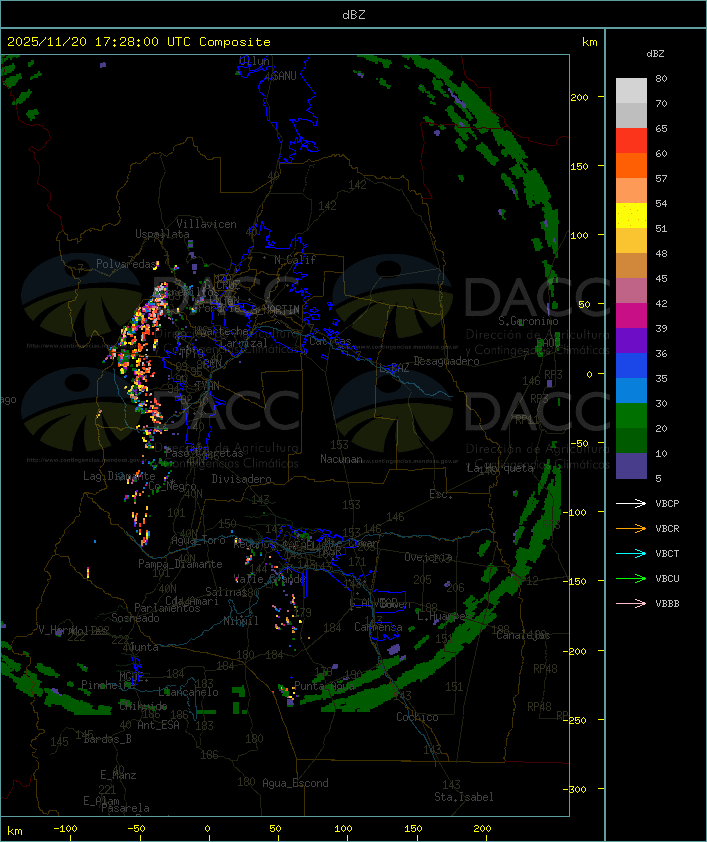
Task: Click the orange VBCR arrow icon
Action: [631, 528]
